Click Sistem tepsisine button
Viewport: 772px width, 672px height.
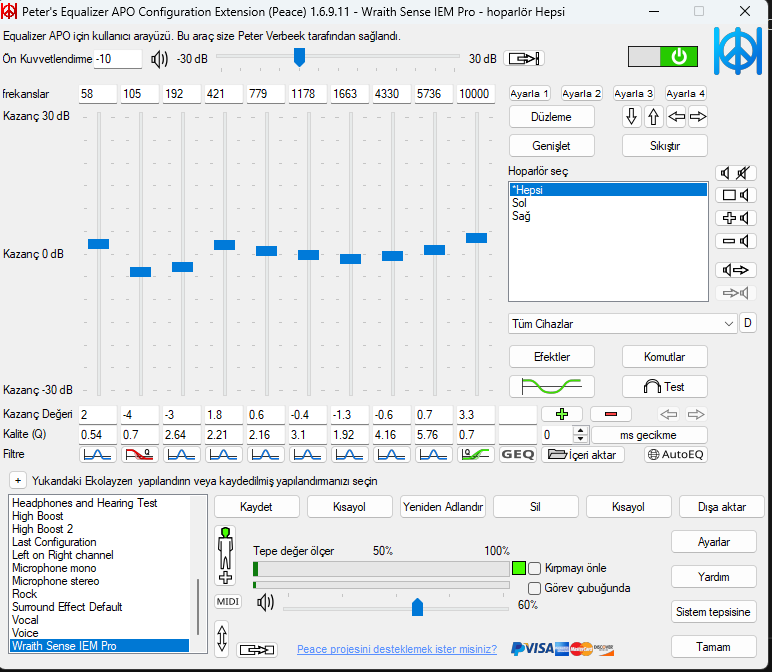(713, 611)
